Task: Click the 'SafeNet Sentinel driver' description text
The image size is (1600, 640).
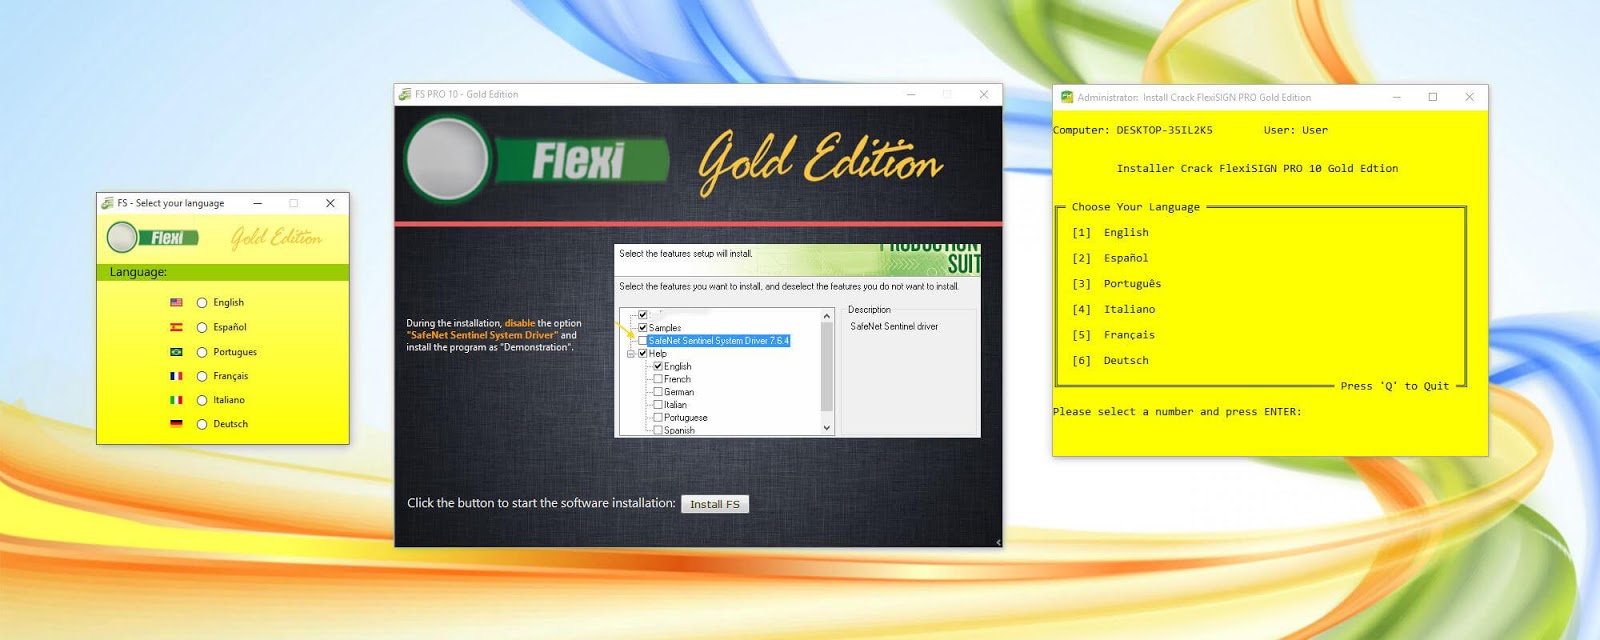Action: (x=894, y=326)
